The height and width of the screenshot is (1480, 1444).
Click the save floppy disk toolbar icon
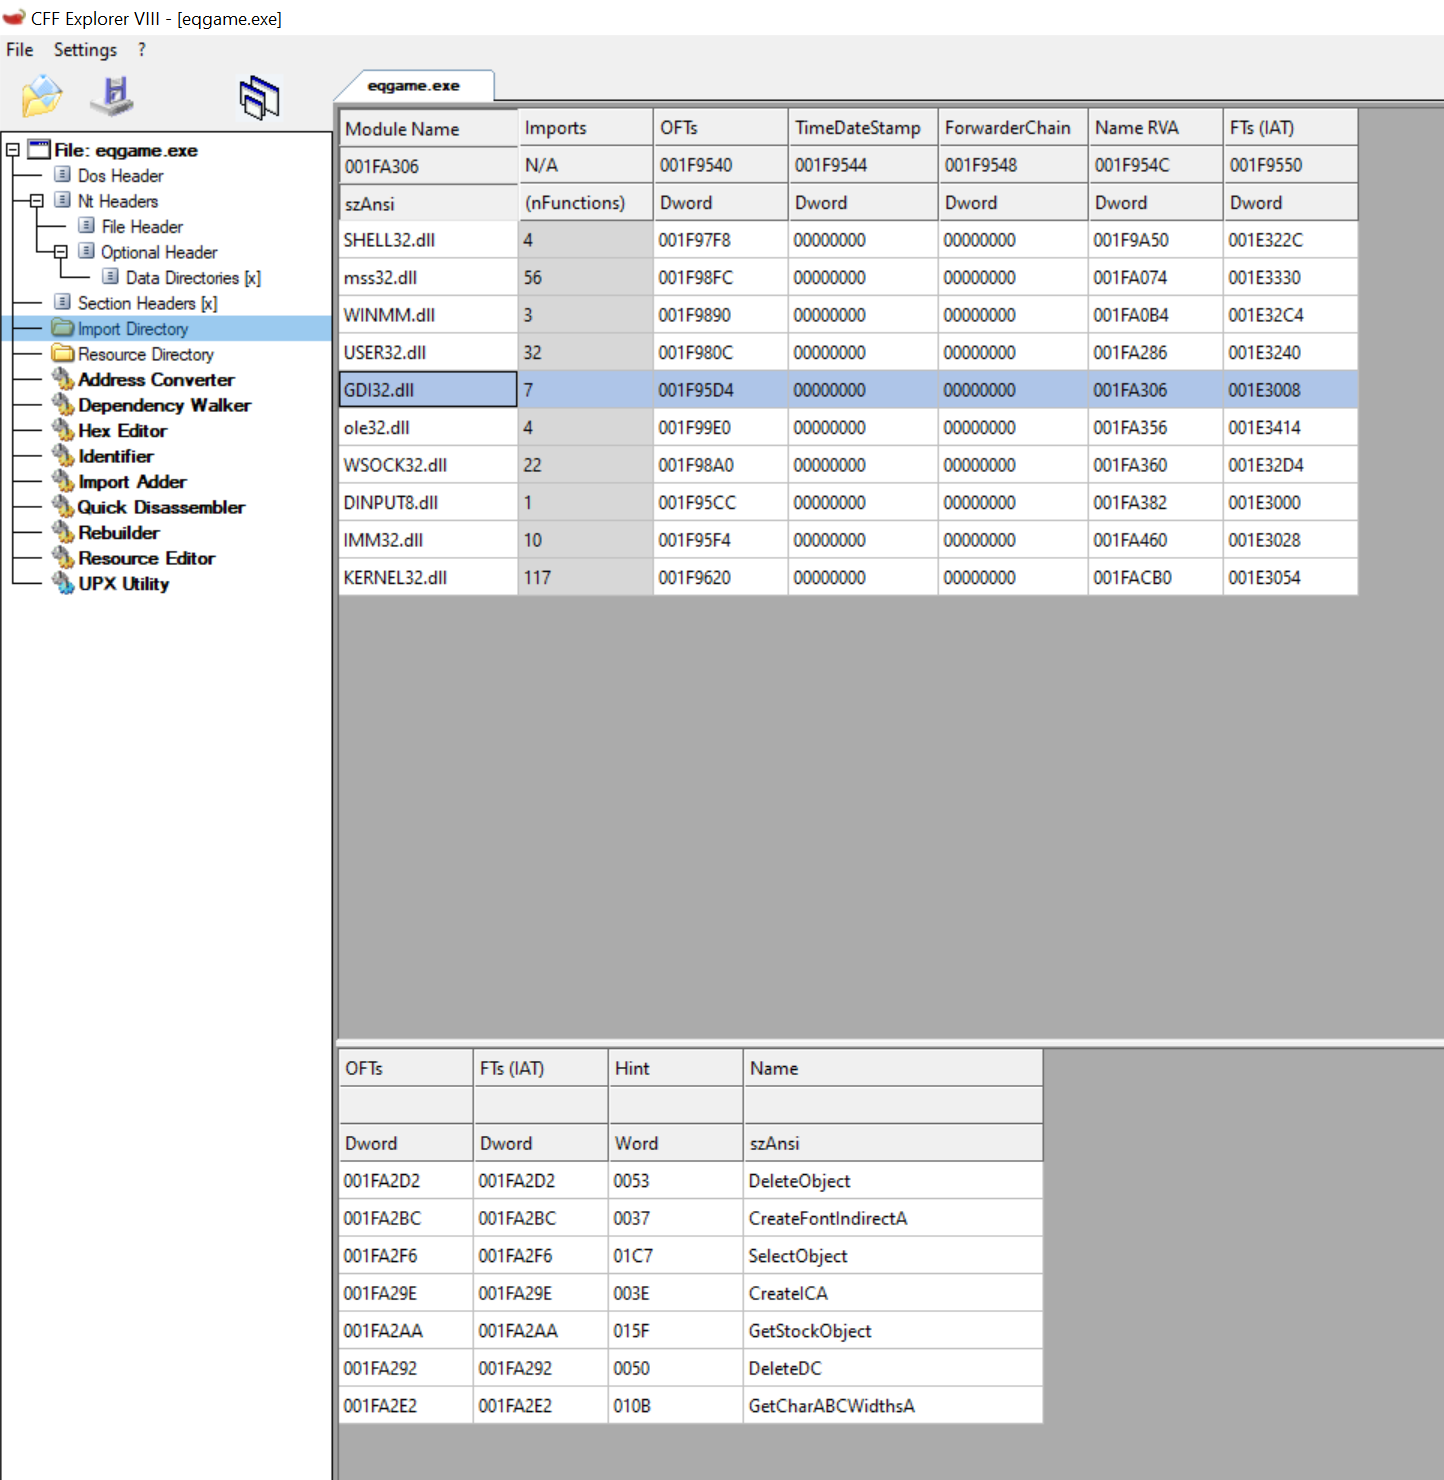point(113,96)
